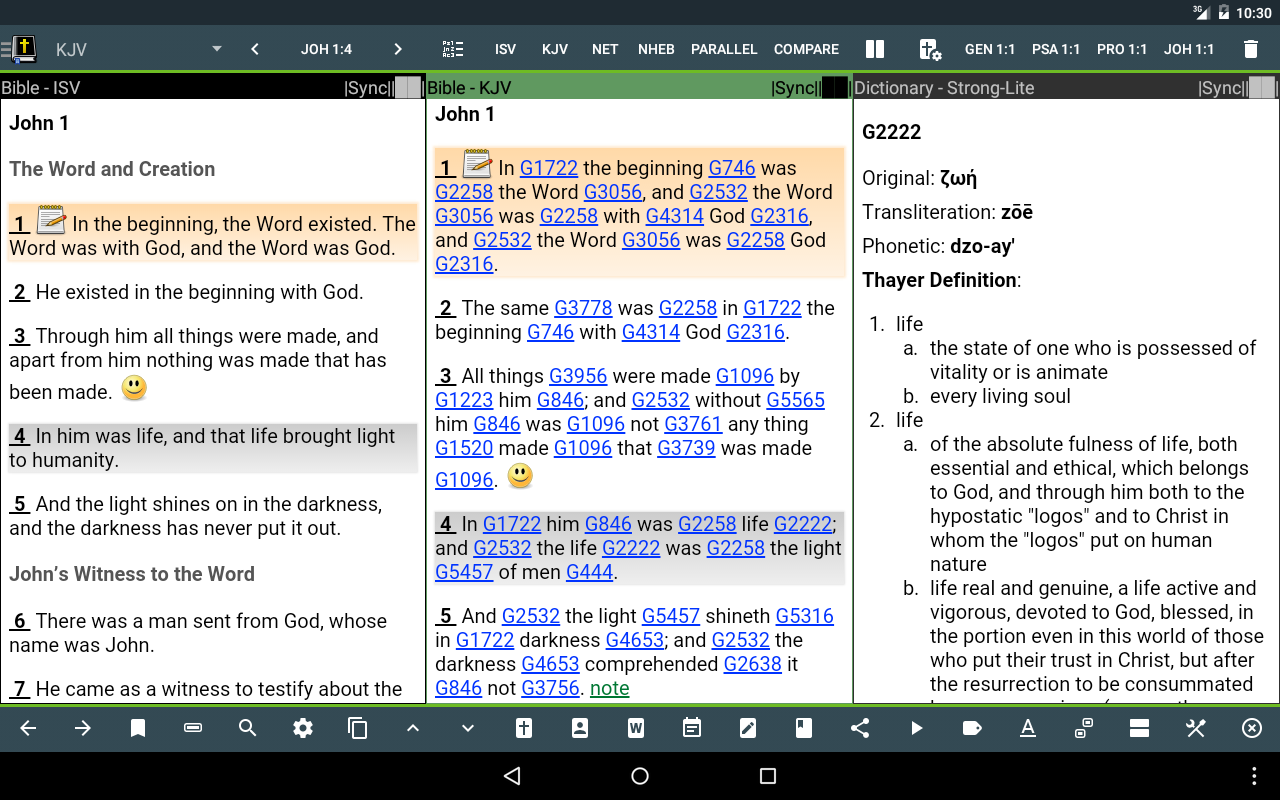Start text-to-speech with the play icon
The image size is (1280, 800).
915,728
